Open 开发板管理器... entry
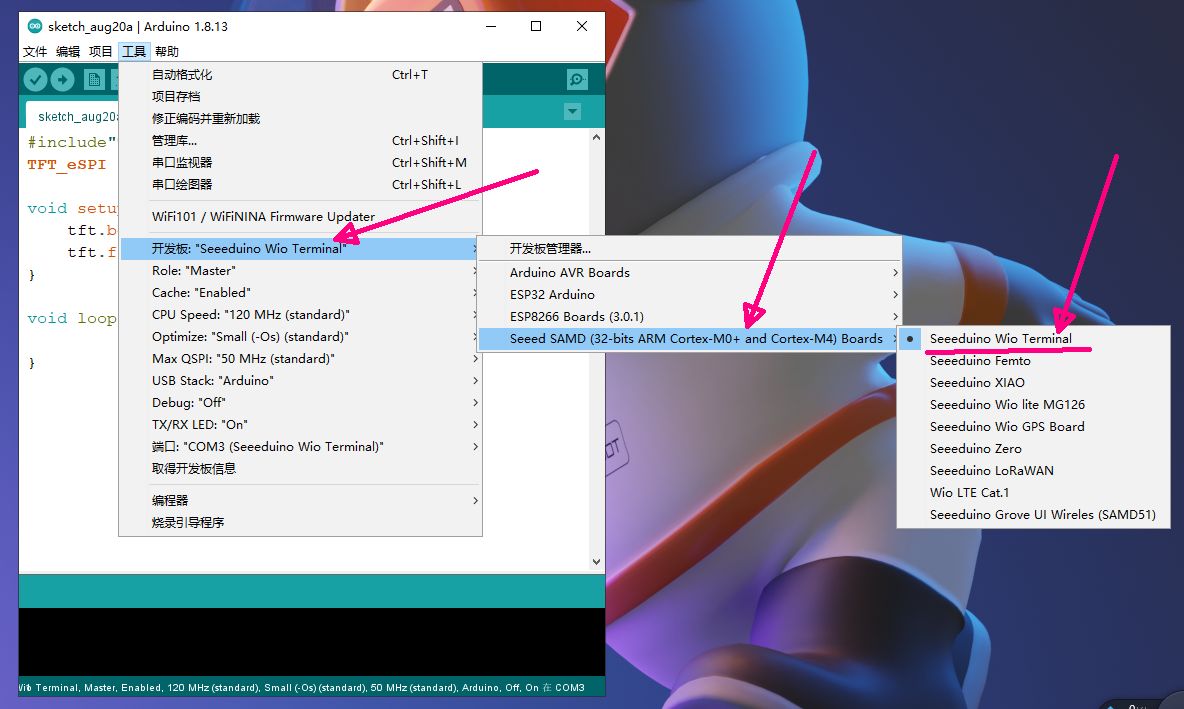1184x709 pixels. pos(690,248)
